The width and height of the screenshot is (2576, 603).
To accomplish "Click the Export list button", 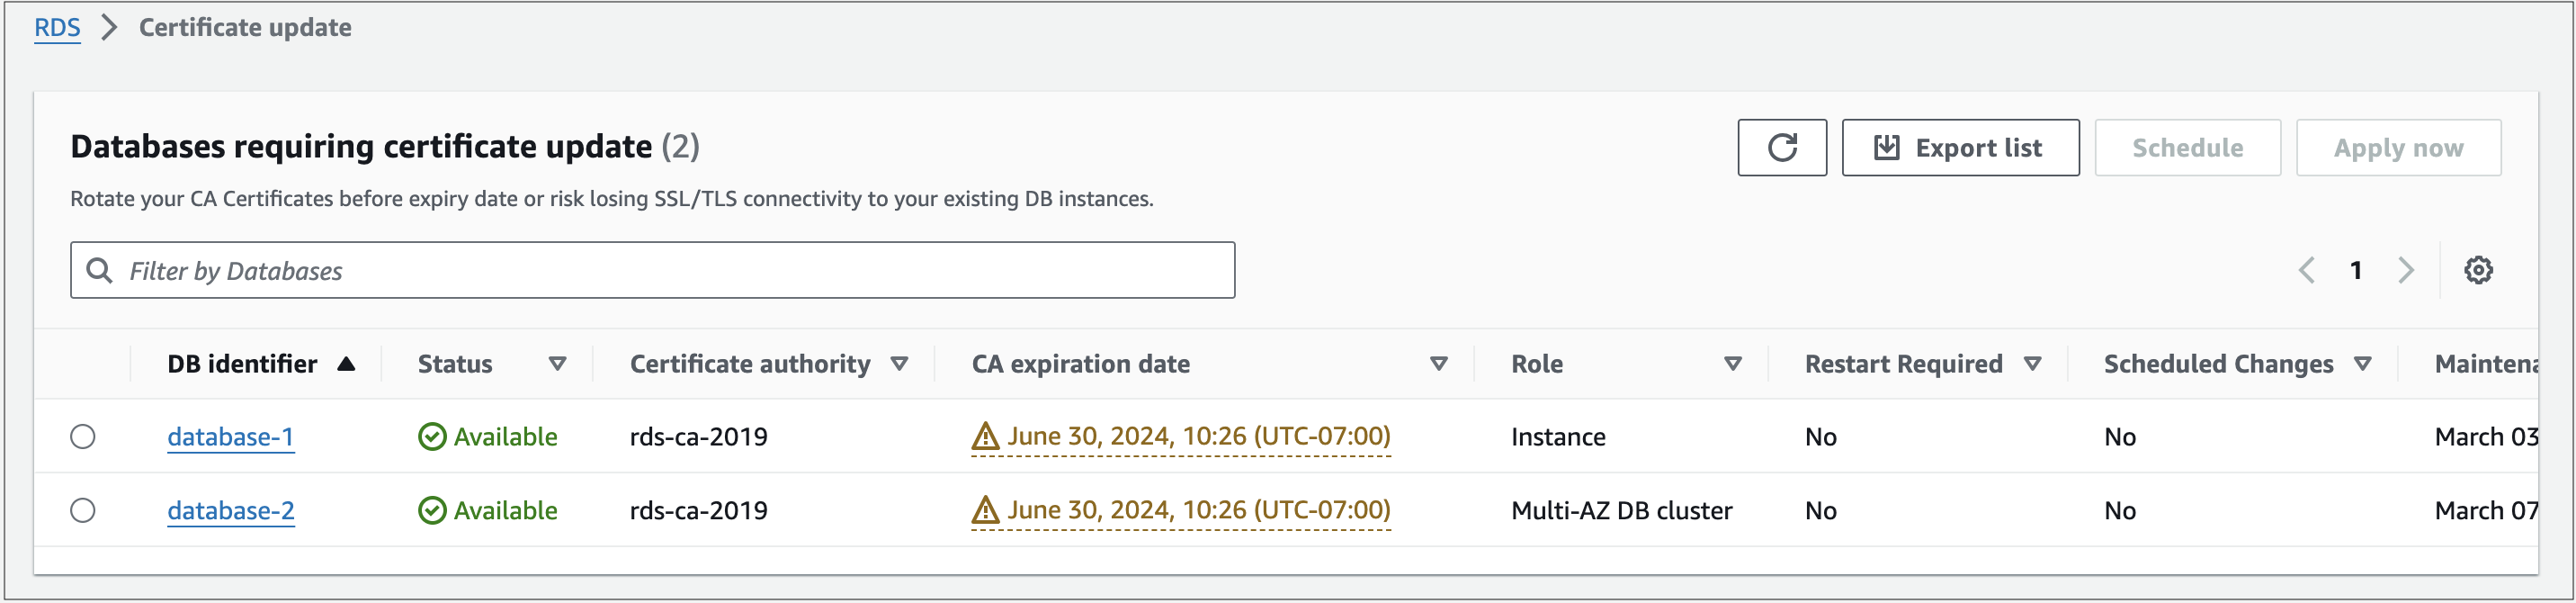I will (1959, 148).
